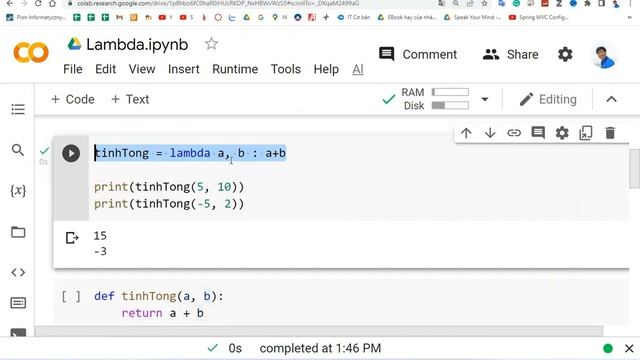Open the Editing mode selector
This screenshot has height=360, width=640.
coord(548,99)
